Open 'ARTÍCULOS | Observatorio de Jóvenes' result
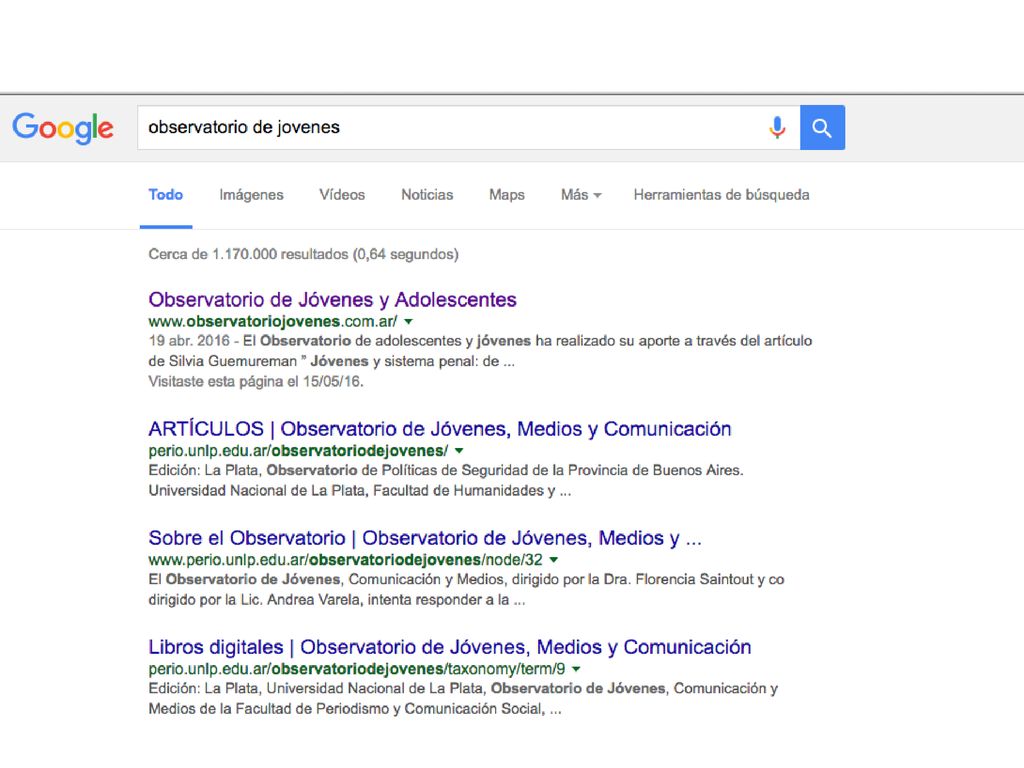The height and width of the screenshot is (768, 1024). tap(440, 429)
